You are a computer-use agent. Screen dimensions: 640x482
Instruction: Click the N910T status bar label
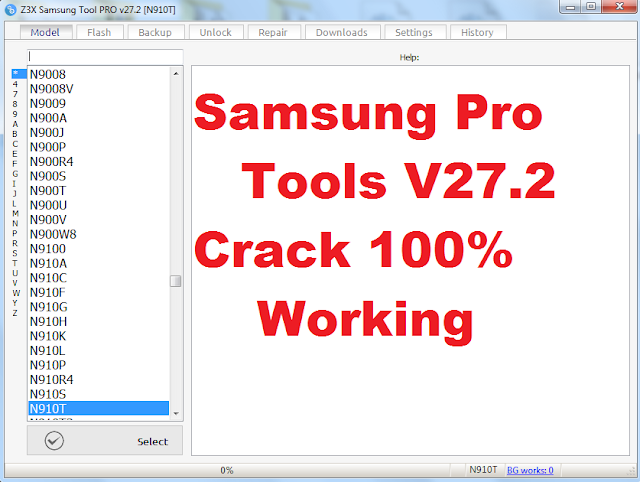click(x=483, y=470)
